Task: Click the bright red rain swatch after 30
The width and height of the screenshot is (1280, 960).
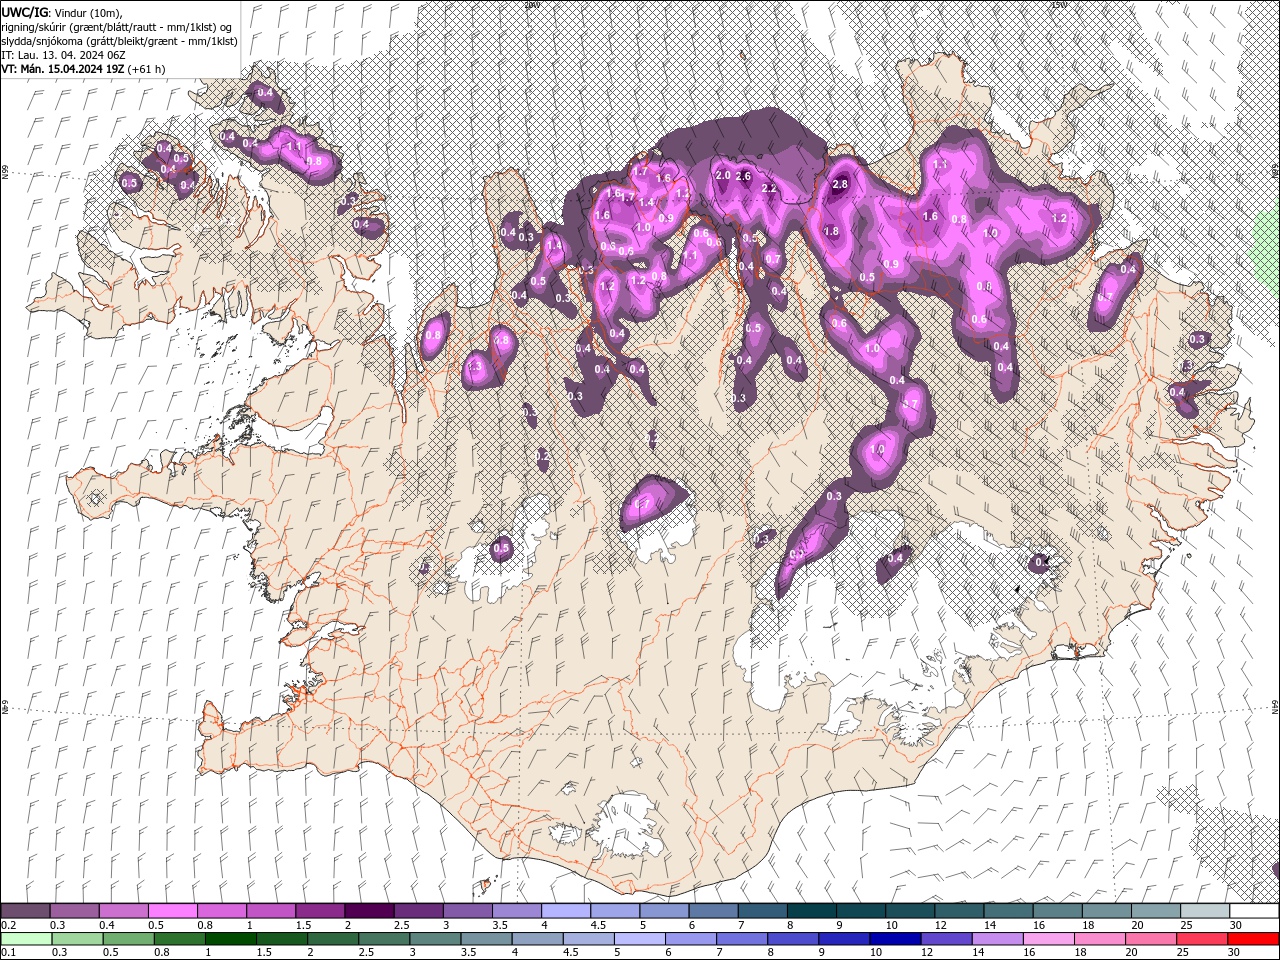Action: 1253,938
